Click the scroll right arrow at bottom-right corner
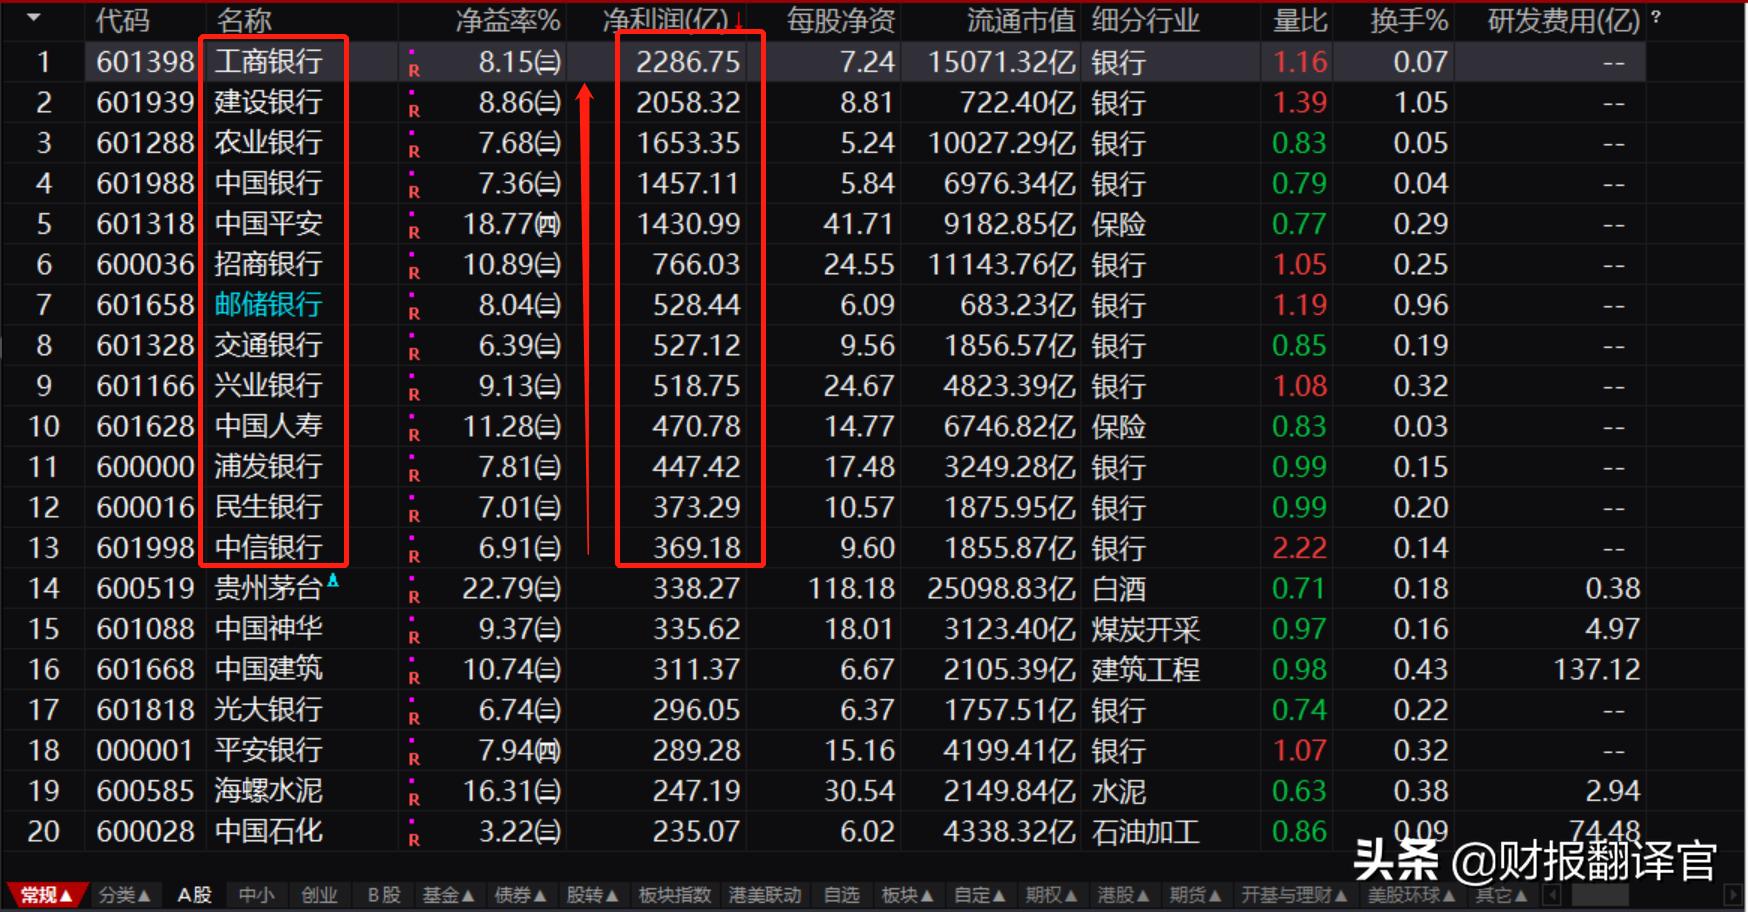1748x912 pixels. 1734,895
